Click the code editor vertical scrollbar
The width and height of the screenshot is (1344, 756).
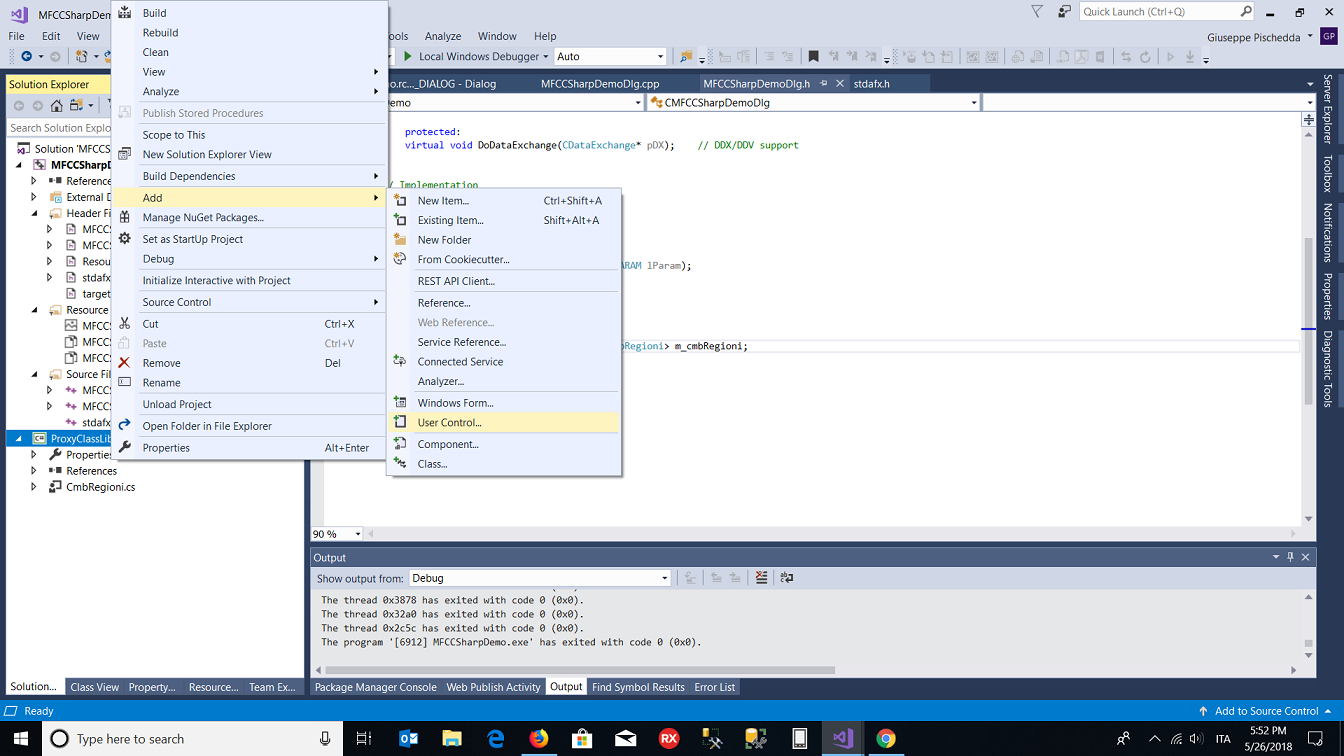point(1308,323)
